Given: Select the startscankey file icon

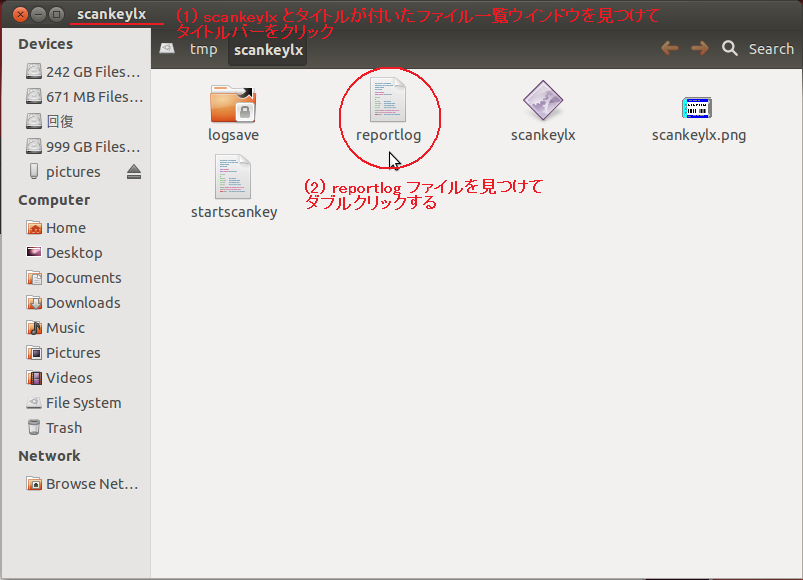Looking at the screenshot, I should tap(233, 177).
